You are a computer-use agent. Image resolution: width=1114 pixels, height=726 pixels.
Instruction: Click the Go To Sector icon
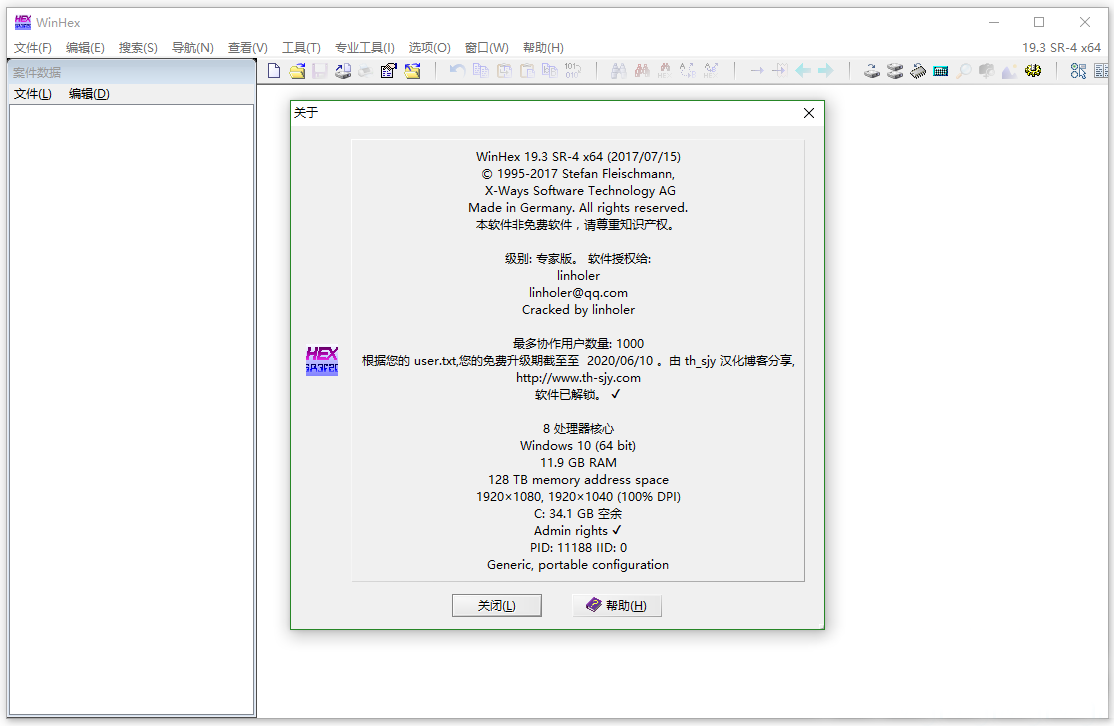[x=779, y=70]
